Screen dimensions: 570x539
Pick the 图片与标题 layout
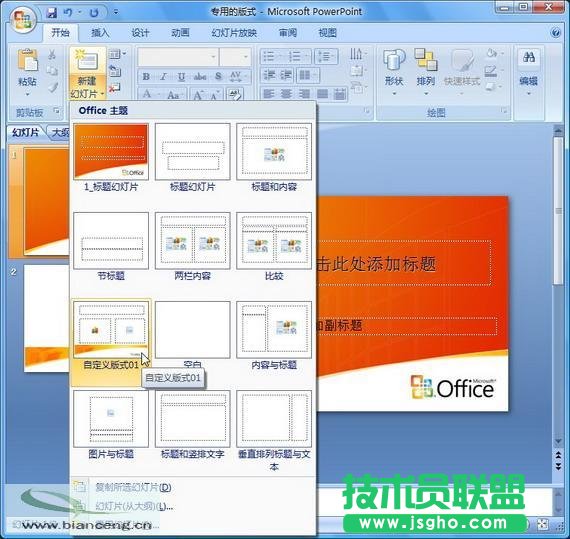(x=111, y=425)
